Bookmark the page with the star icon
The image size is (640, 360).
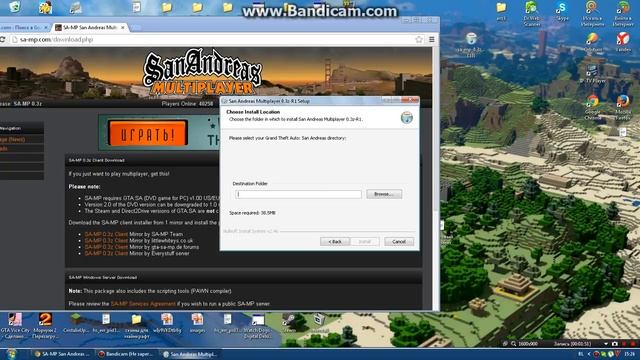(x=419, y=39)
